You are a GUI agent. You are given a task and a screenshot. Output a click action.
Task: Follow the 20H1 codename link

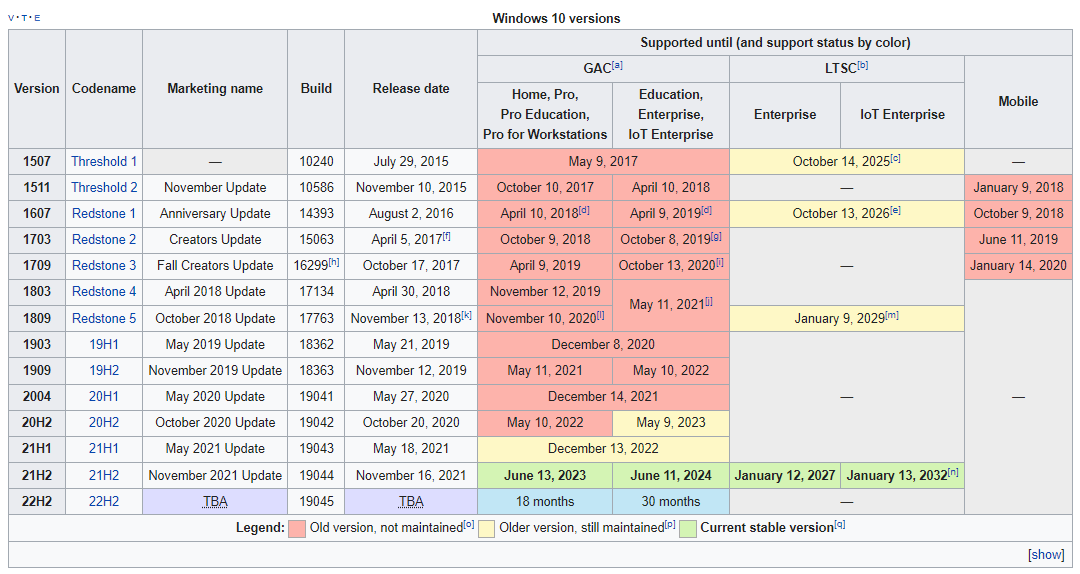[x=104, y=396]
